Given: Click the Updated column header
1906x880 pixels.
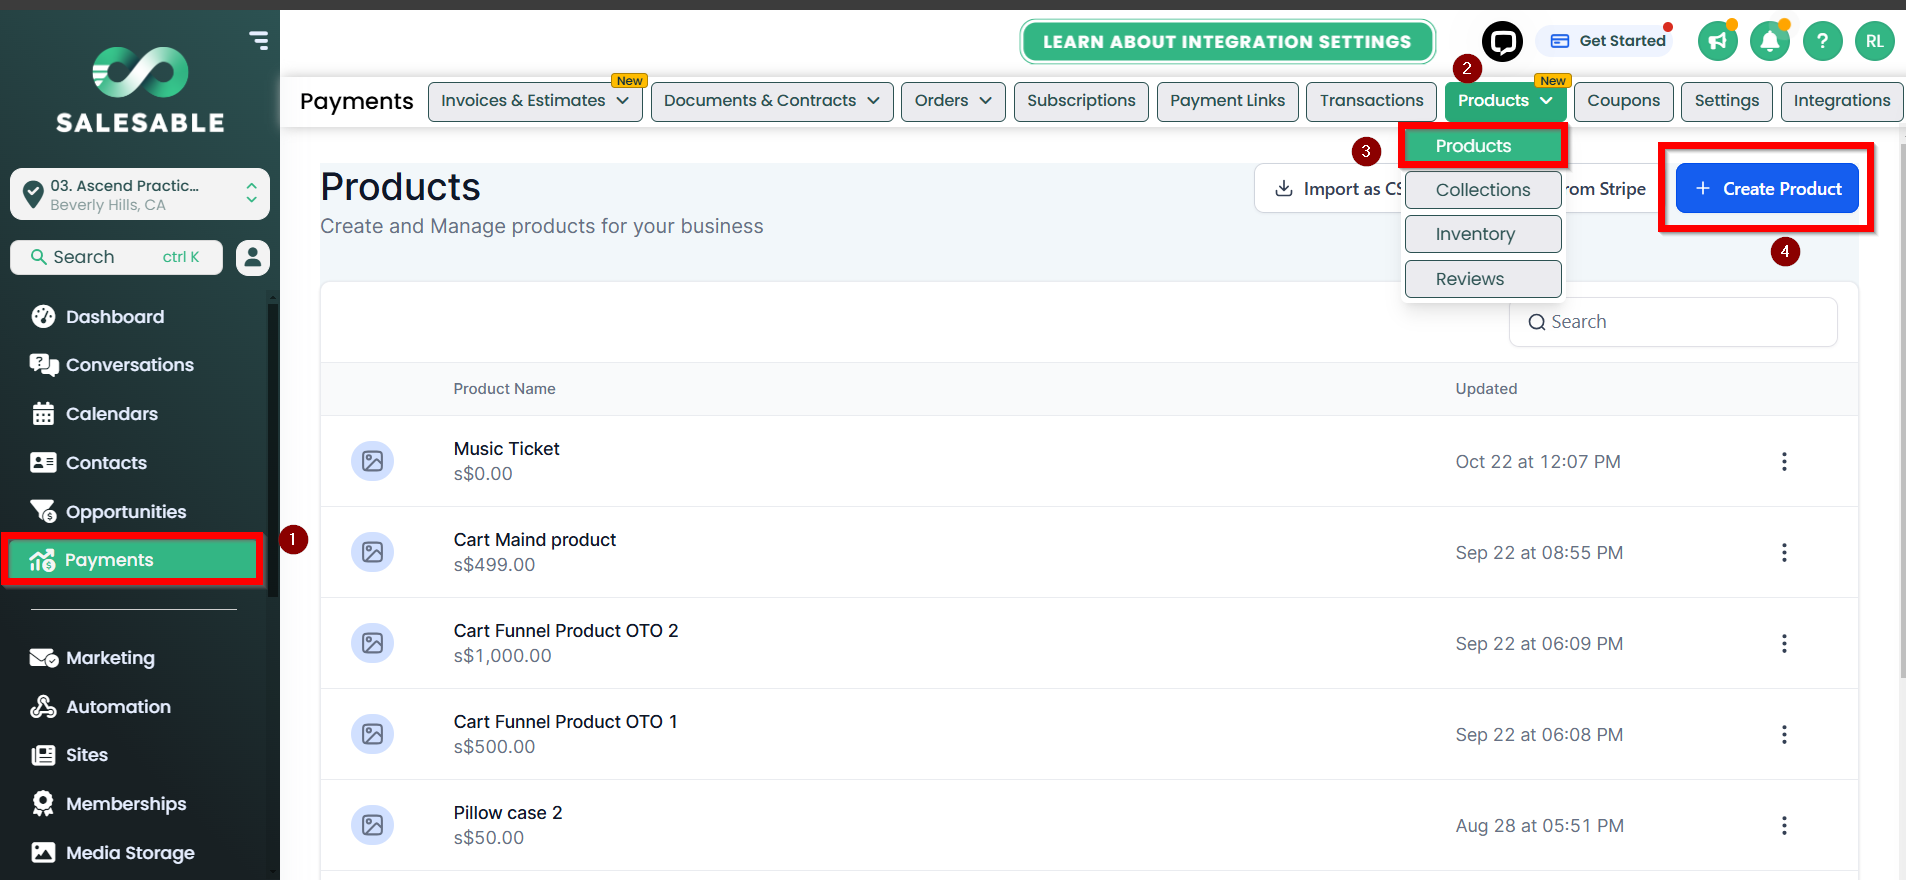Looking at the screenshot, I should [x=1486, y=389].
